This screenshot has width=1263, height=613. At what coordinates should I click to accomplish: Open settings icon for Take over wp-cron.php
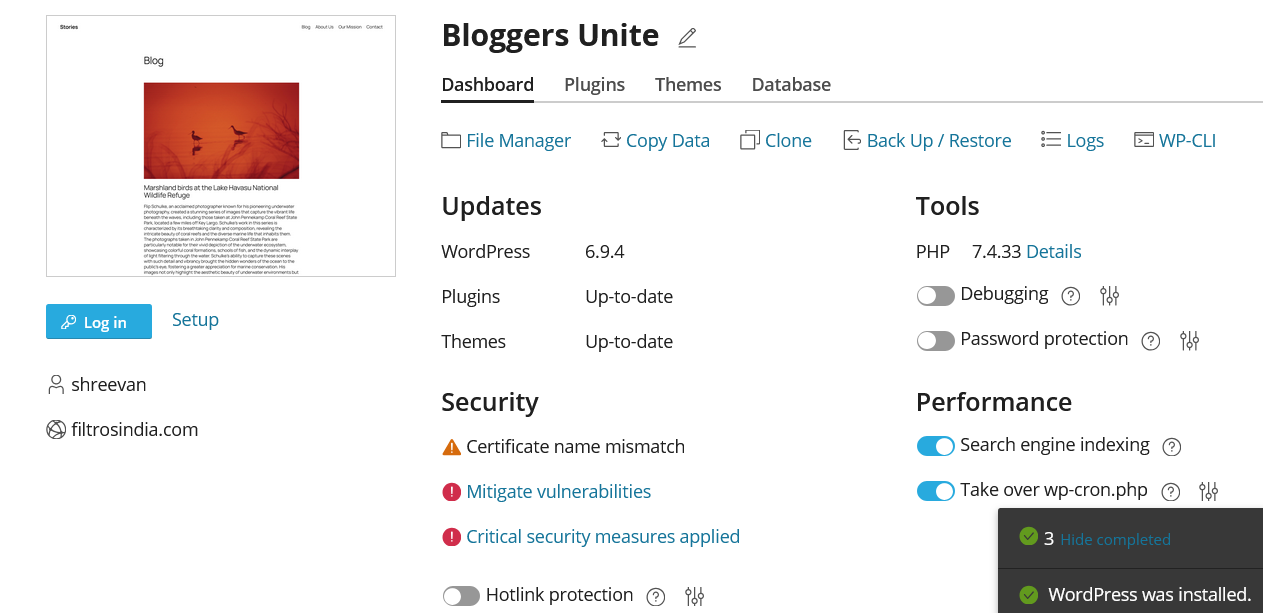(1209, 492)
